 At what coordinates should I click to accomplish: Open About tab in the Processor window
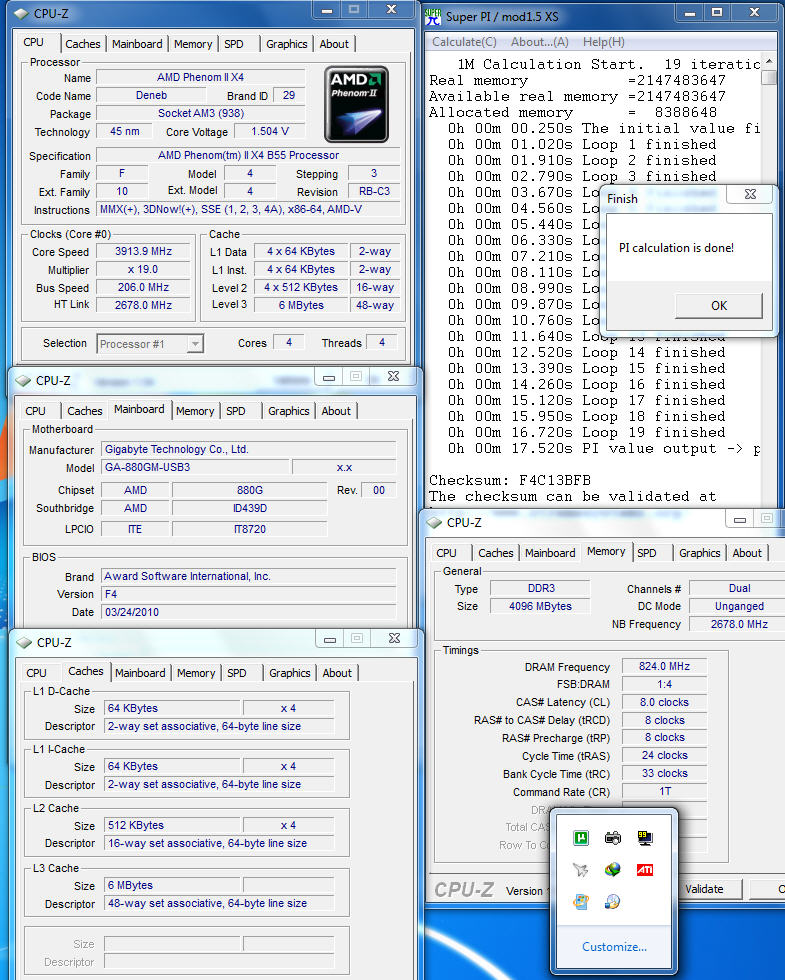pyautogui.click(x=334, y=44)
